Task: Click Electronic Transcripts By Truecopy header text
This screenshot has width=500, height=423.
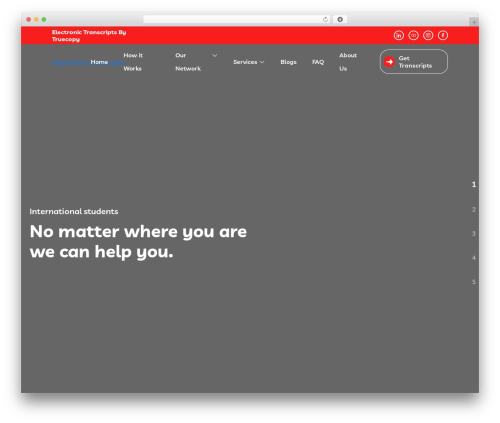Action: [89, 36]
